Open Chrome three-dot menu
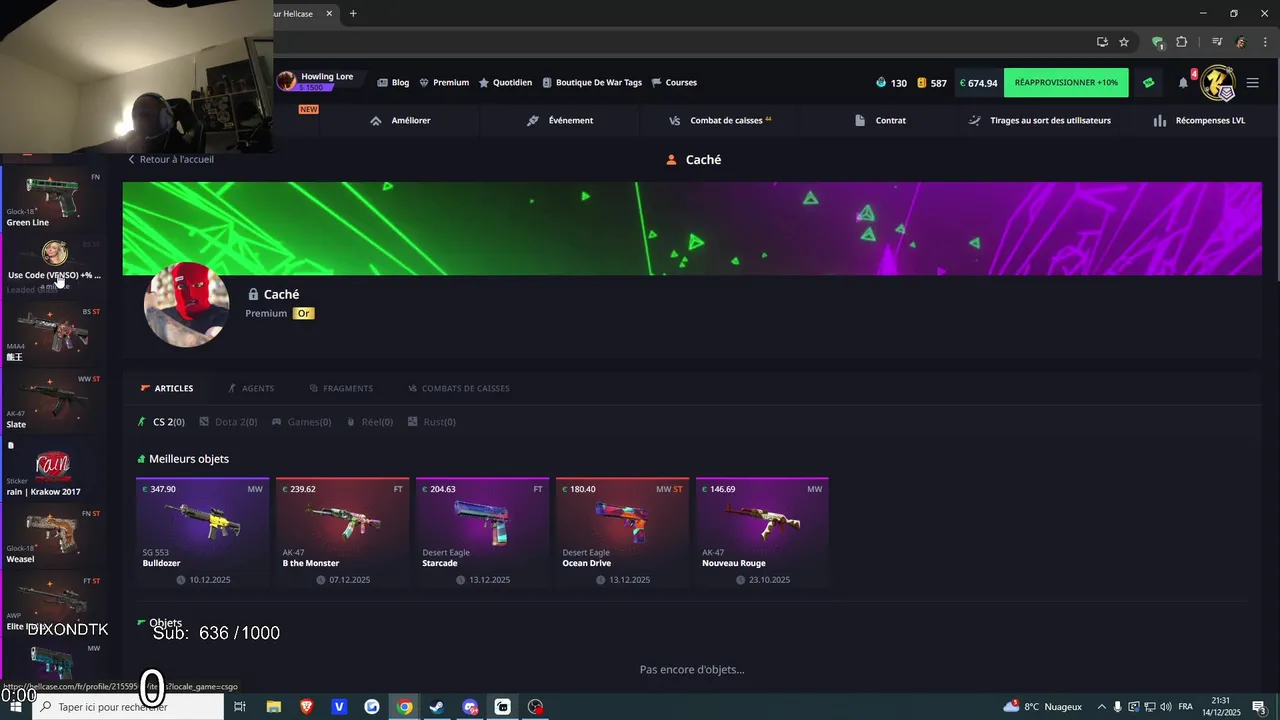This screenshot has width=1280, height=720. click(x=1265, y=42)
